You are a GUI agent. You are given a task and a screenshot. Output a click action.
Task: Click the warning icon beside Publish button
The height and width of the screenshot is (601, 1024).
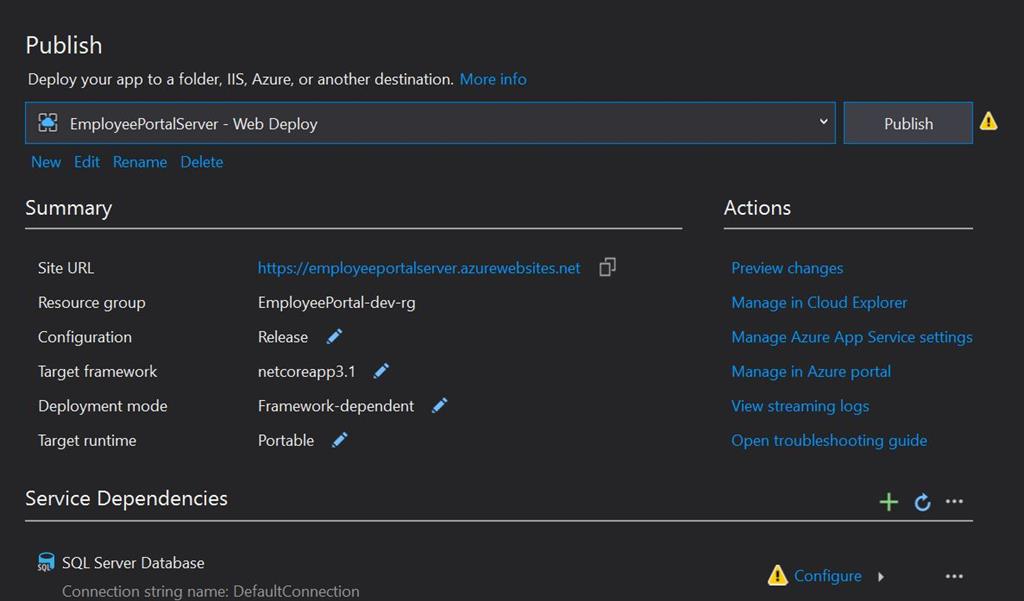pos(988,122)
